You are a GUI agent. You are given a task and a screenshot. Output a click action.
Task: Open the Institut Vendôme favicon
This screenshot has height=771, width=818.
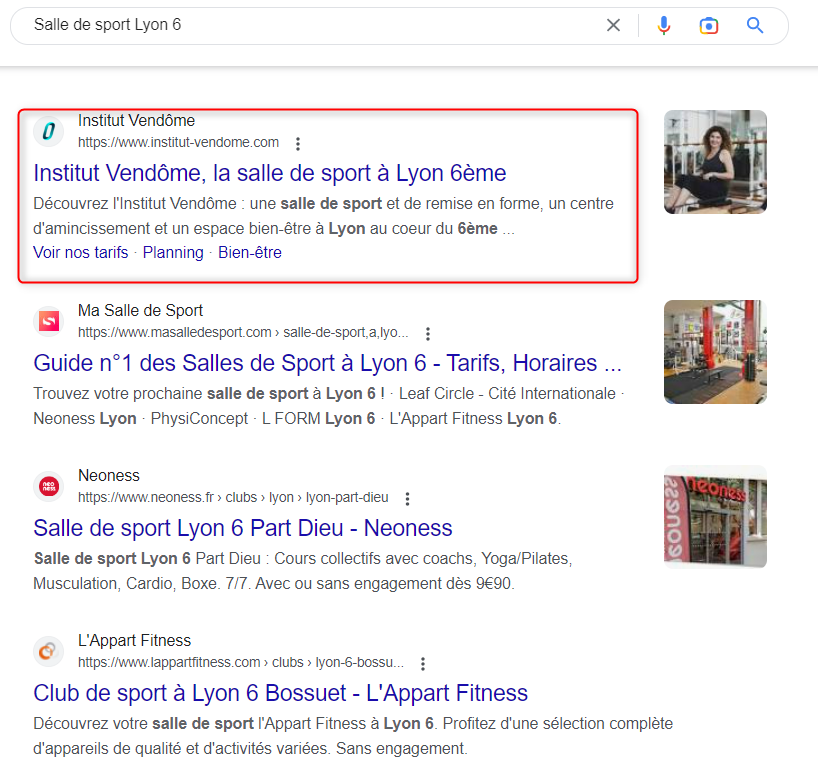[x=49, y=131]
